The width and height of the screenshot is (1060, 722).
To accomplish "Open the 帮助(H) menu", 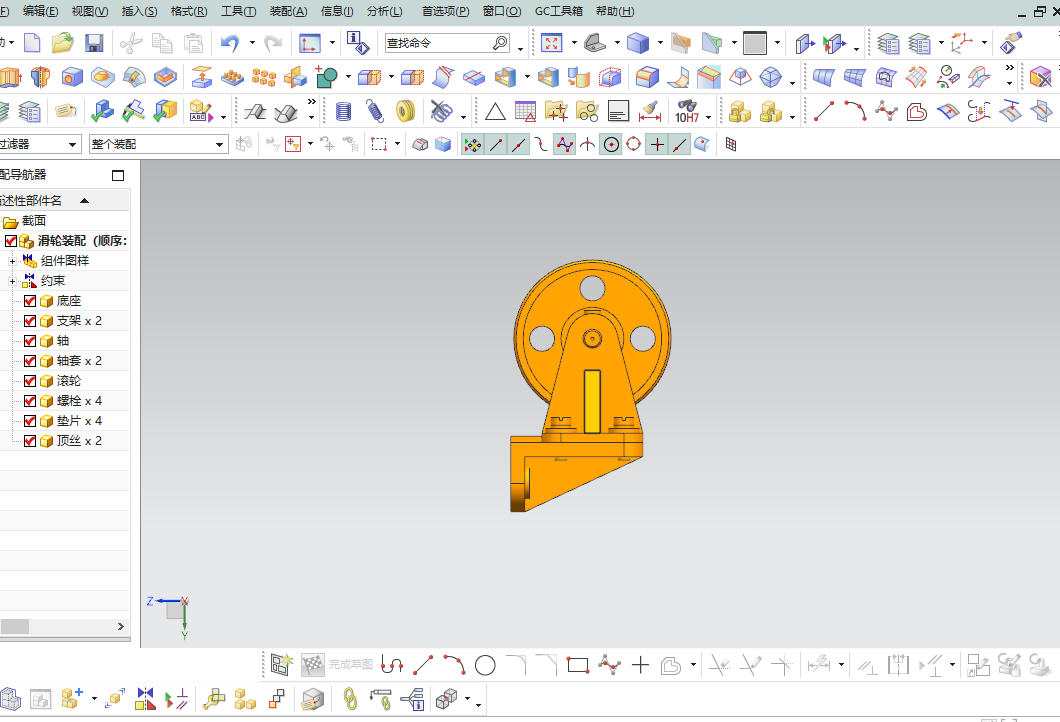I will point(615,11).
